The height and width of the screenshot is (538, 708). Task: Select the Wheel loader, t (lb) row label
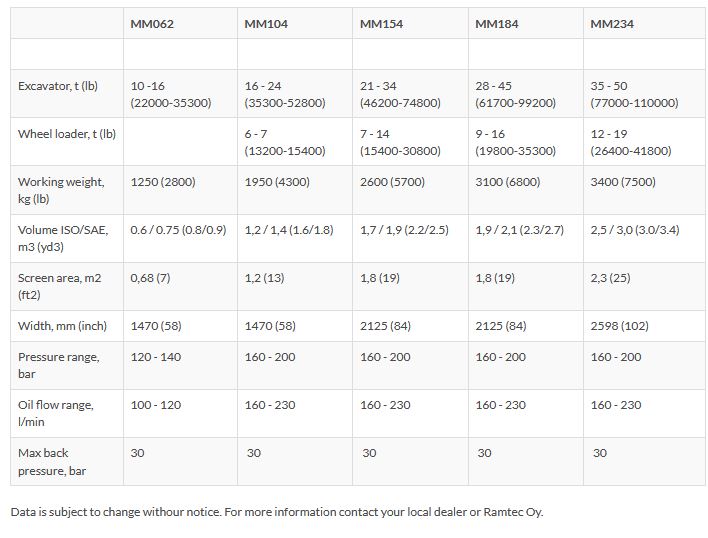[67, 134]
